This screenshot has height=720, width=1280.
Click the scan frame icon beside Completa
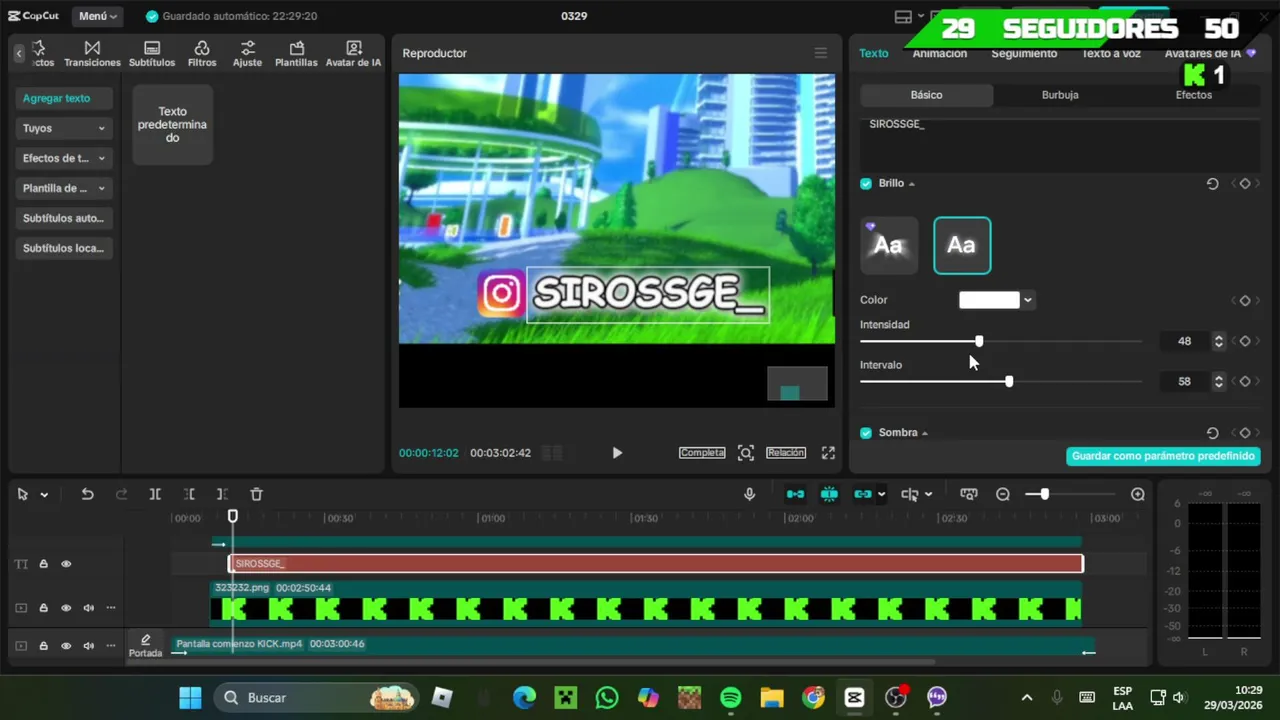tap(746, 453)
